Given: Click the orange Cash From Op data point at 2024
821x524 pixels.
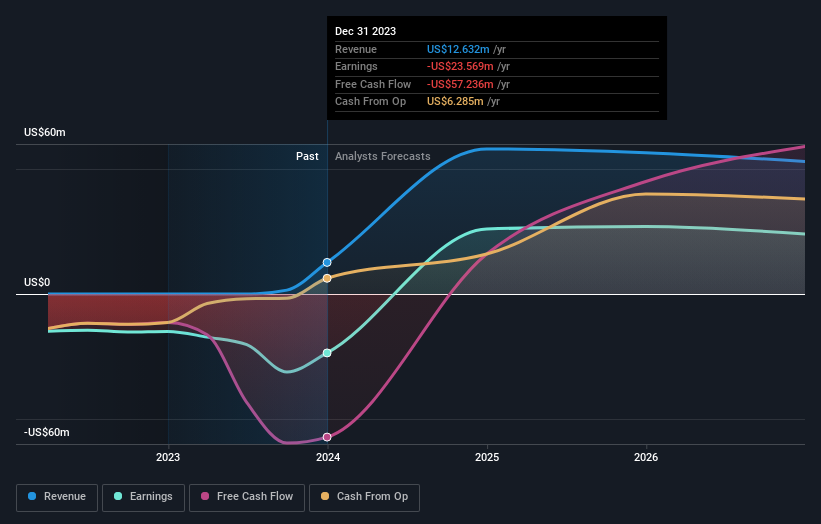Looking at the screenshot, I should point(327,278).
